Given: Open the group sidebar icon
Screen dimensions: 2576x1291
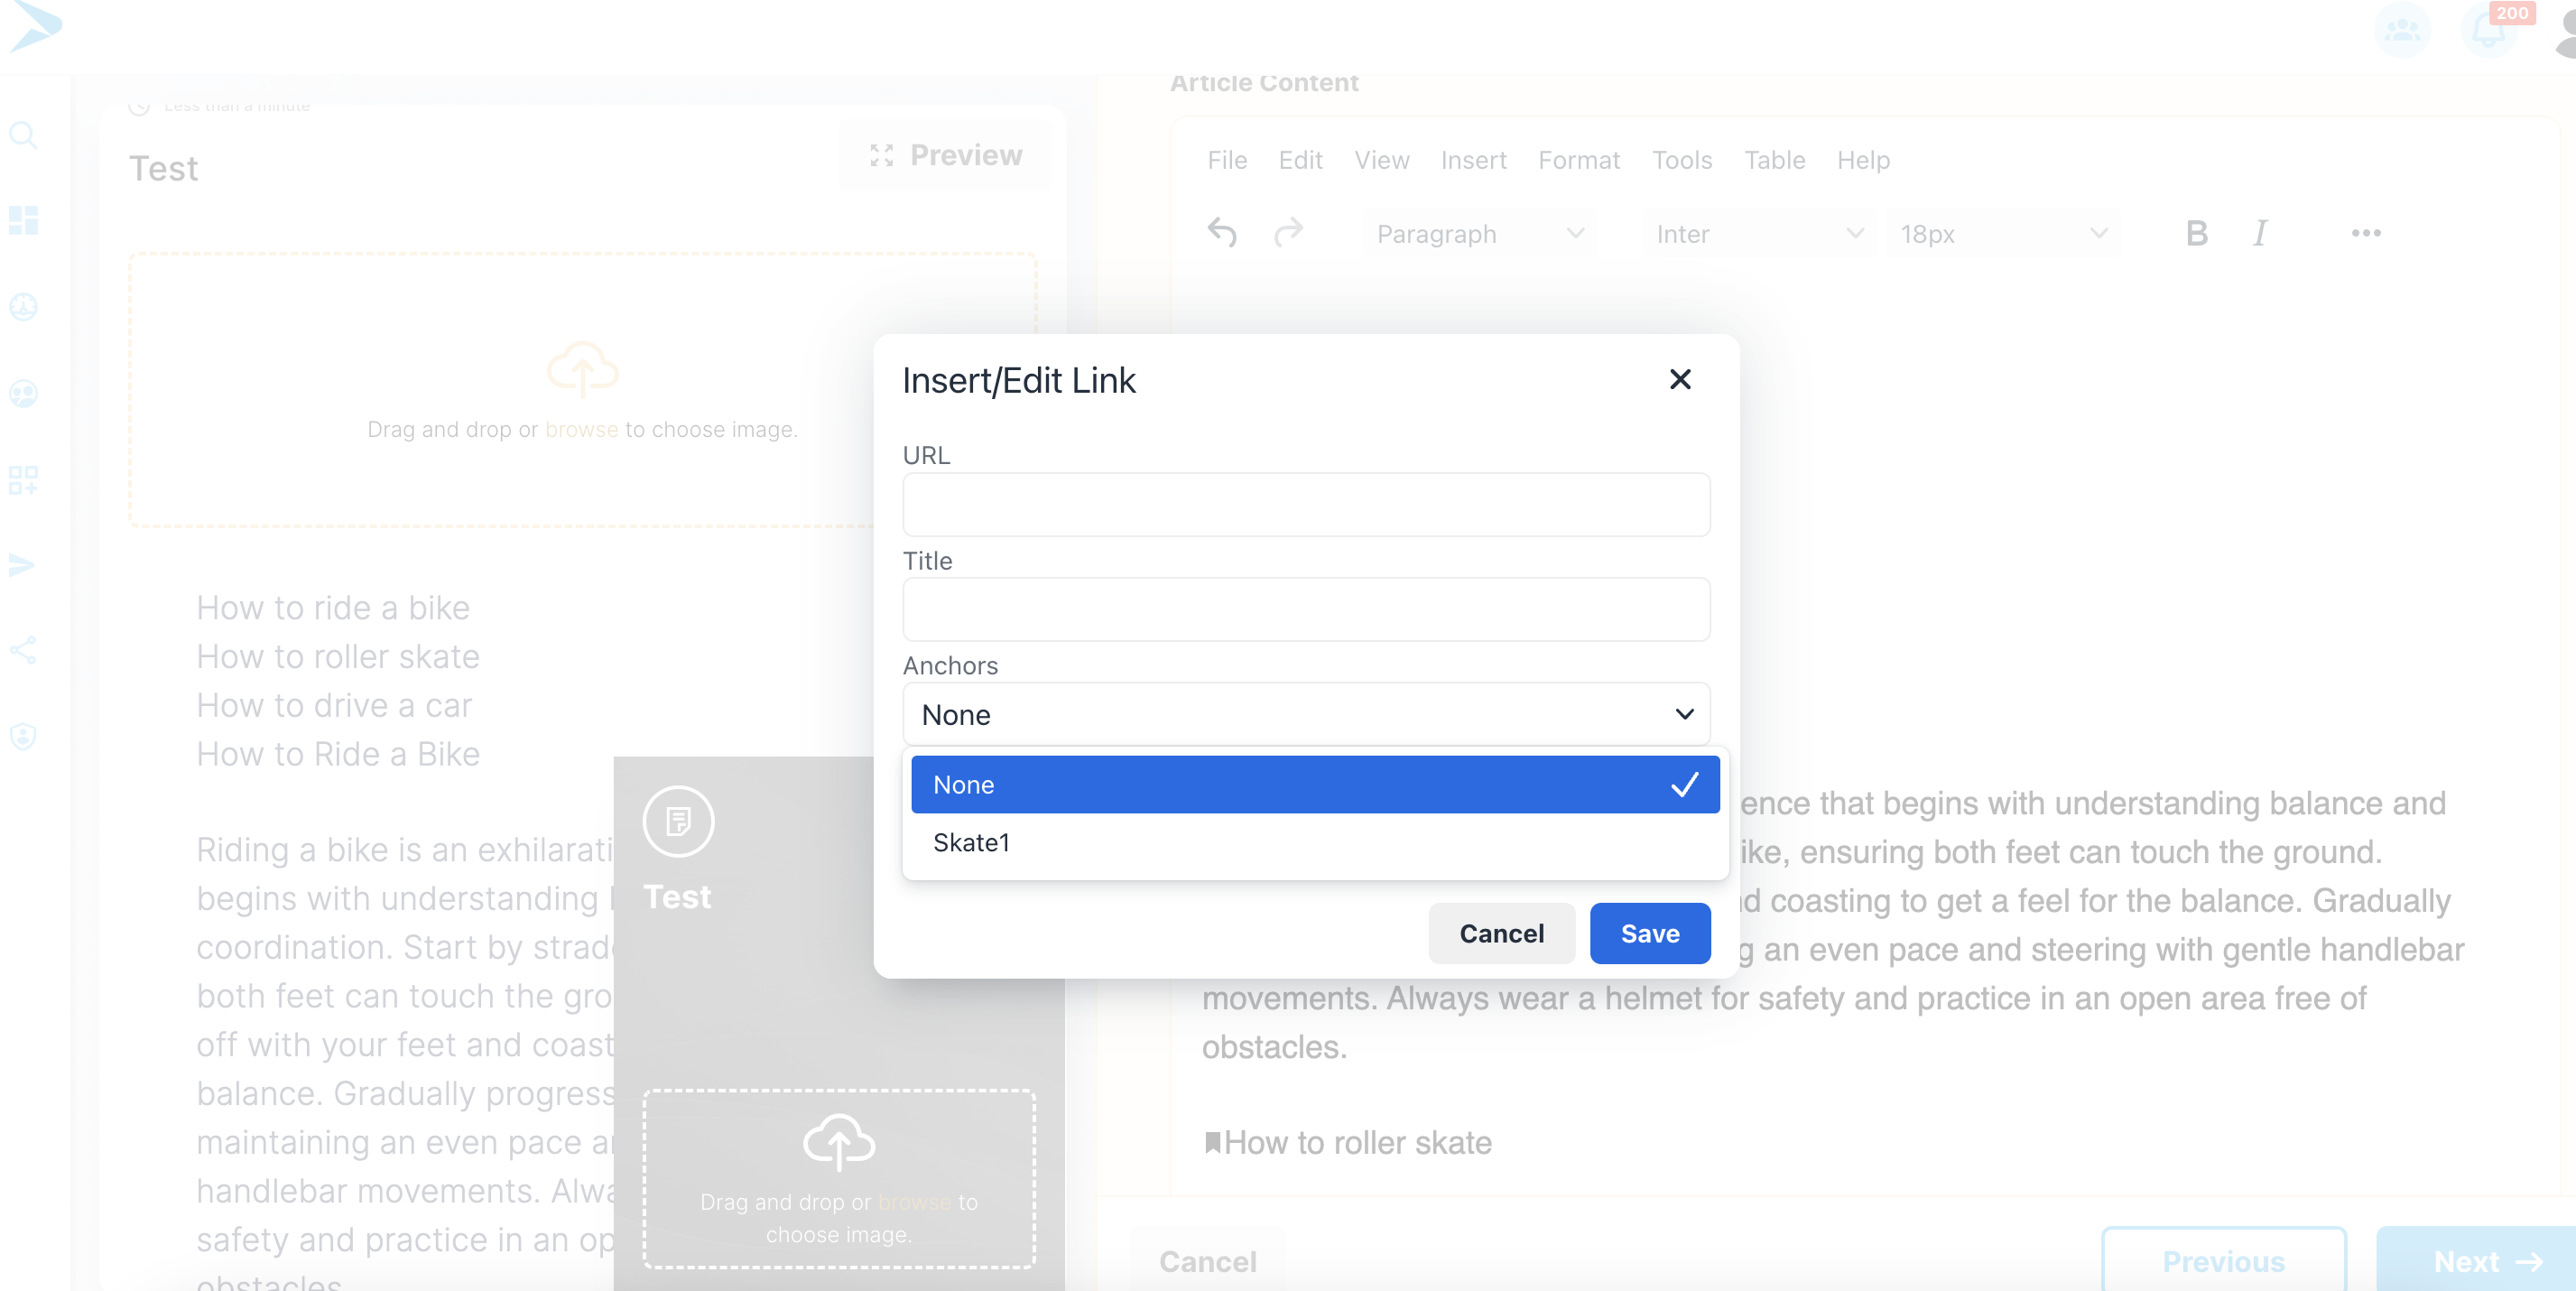Looking at the screenshot, I should pos(23,394).
